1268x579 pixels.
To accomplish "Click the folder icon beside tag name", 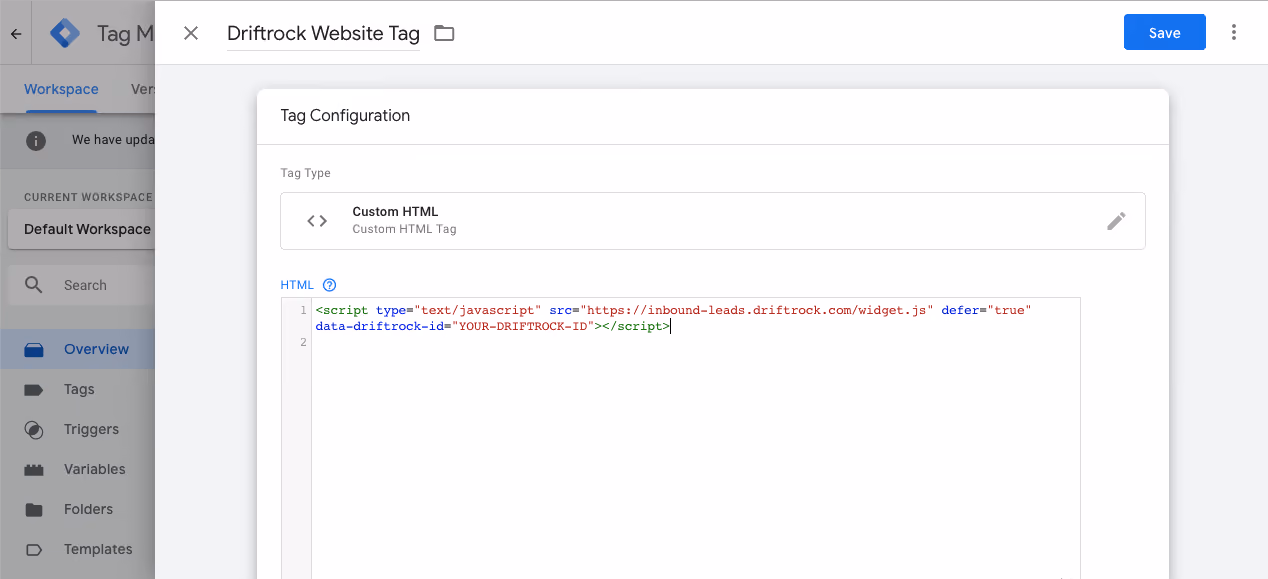I will tap(444, 33).
